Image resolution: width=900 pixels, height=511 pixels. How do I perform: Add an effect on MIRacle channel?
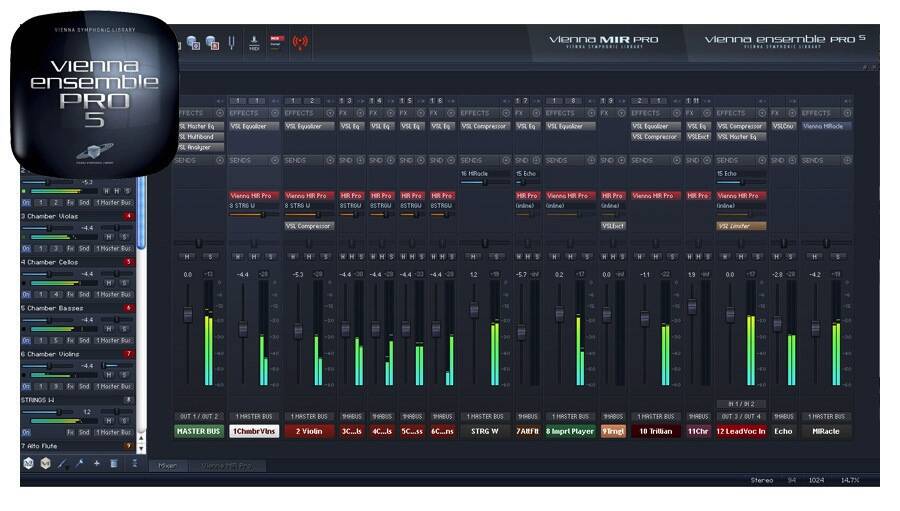[x=847, y=113]
